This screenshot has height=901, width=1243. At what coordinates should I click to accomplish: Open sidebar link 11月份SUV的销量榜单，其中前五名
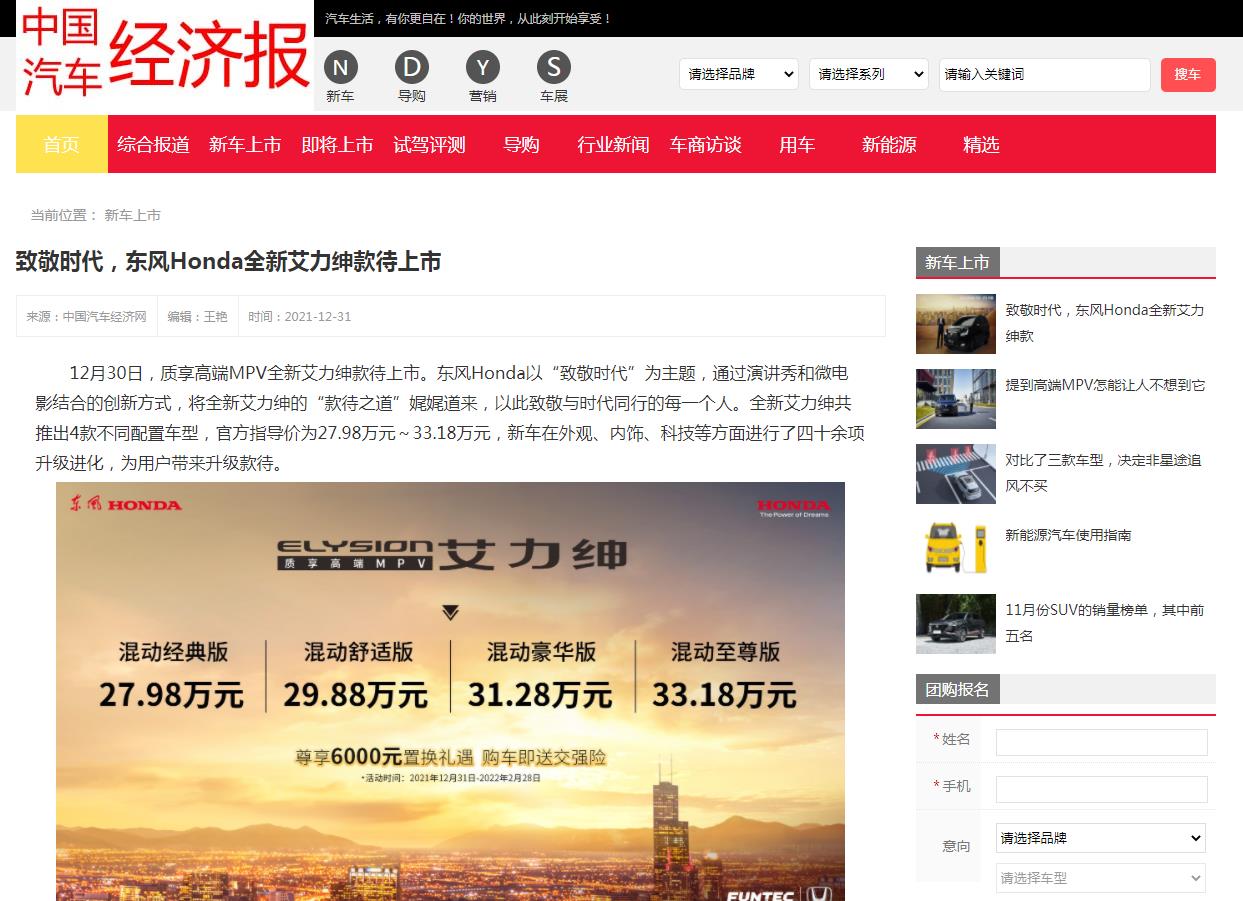tap(1104, 623)
